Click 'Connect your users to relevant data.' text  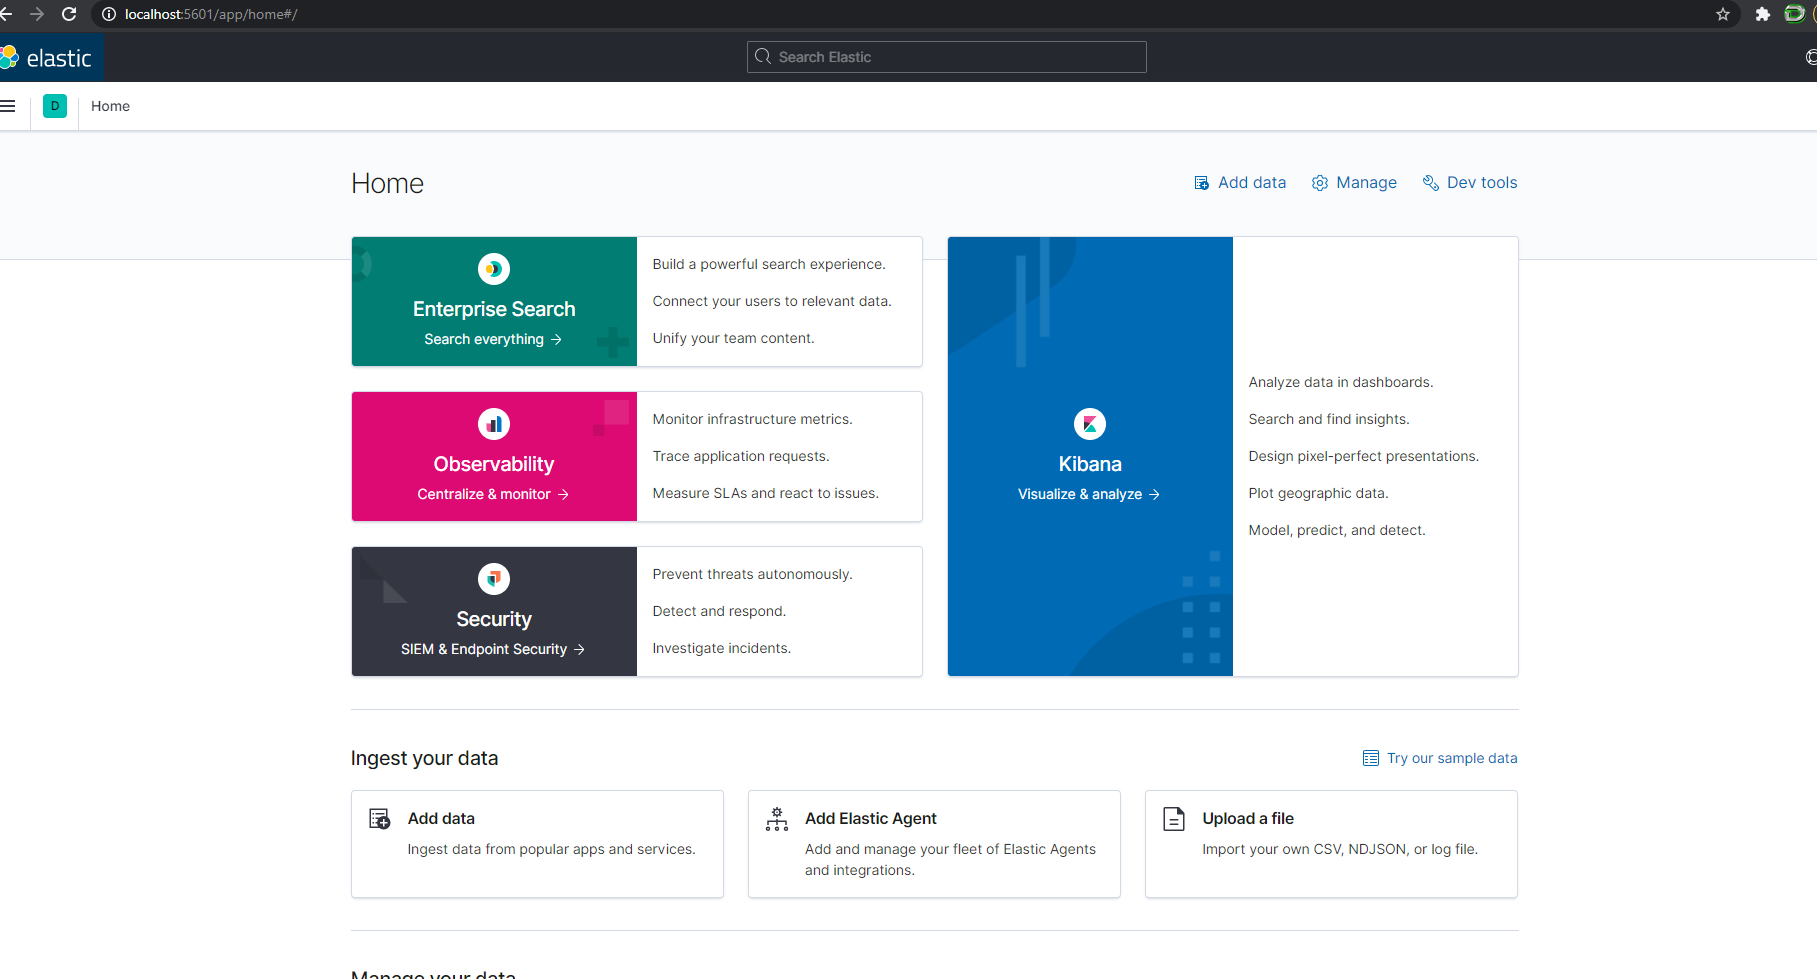pos(772,301)
